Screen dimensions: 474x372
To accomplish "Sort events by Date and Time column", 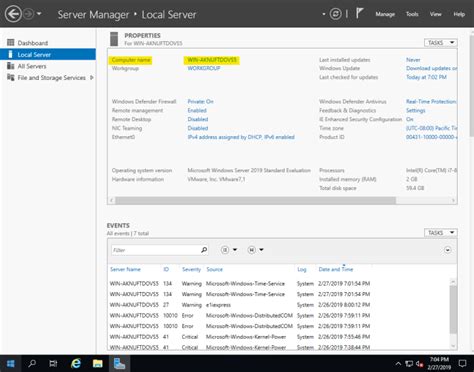I will click(x=336, y=269).
